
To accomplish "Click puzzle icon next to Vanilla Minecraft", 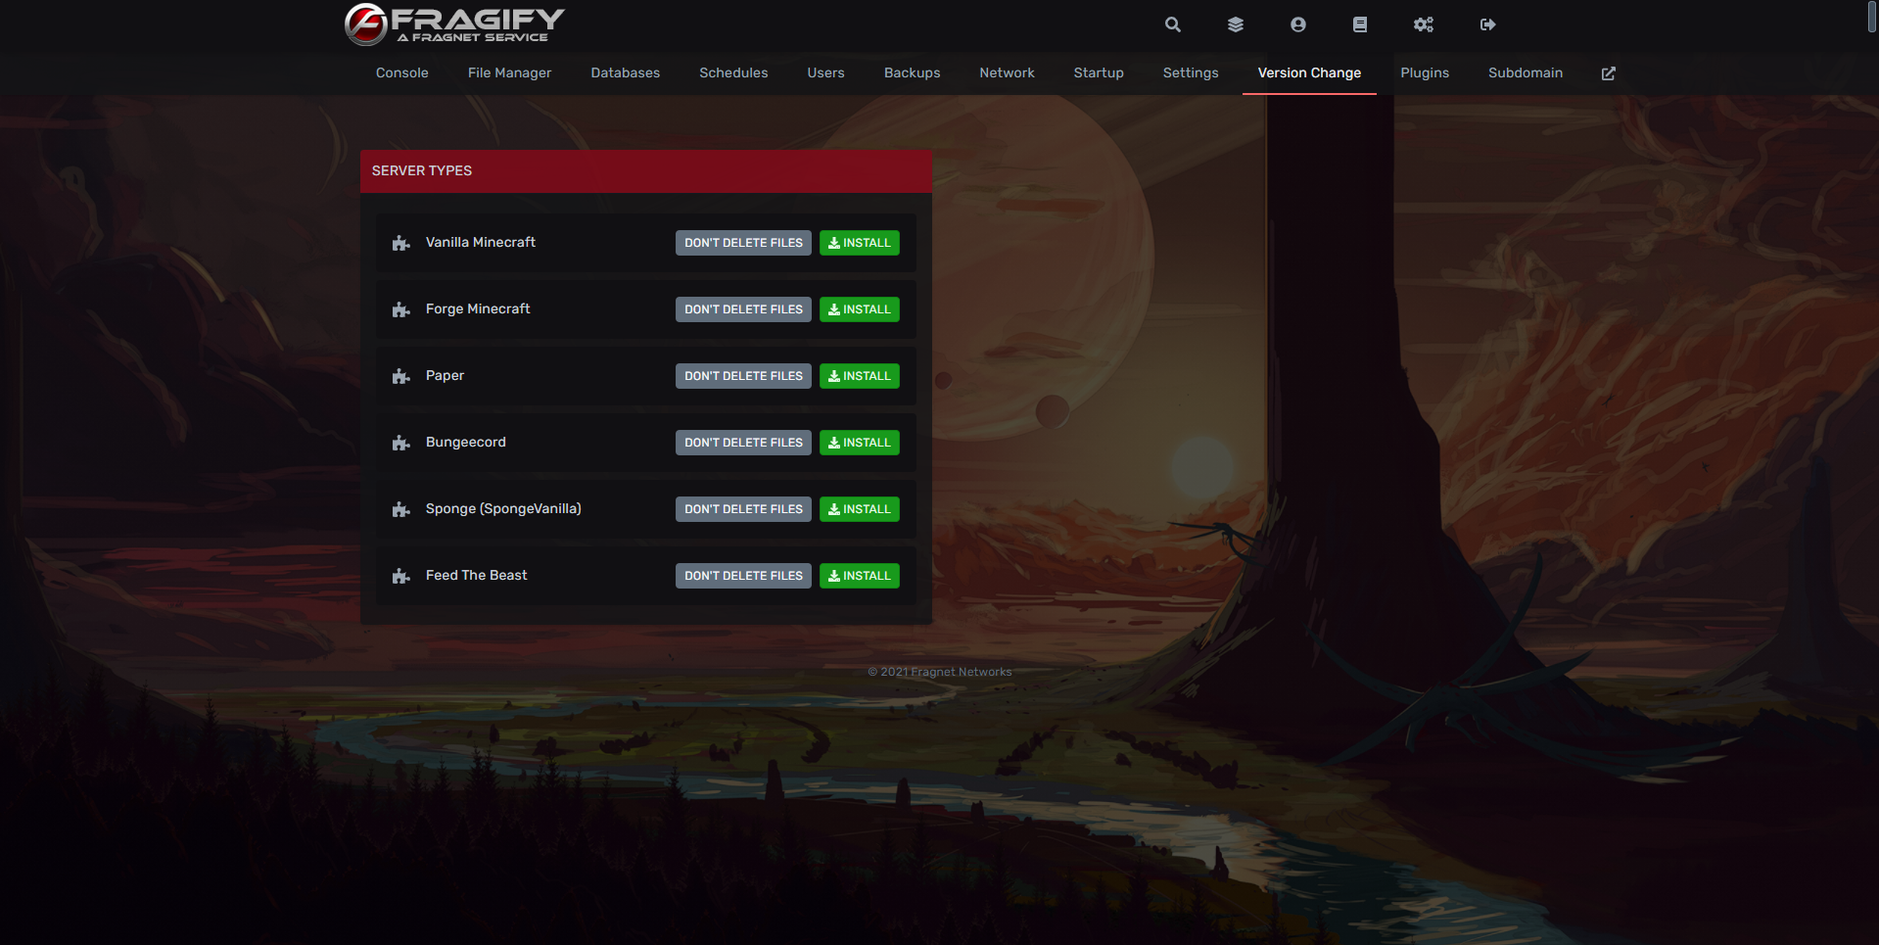I will [x=401, y=243].
